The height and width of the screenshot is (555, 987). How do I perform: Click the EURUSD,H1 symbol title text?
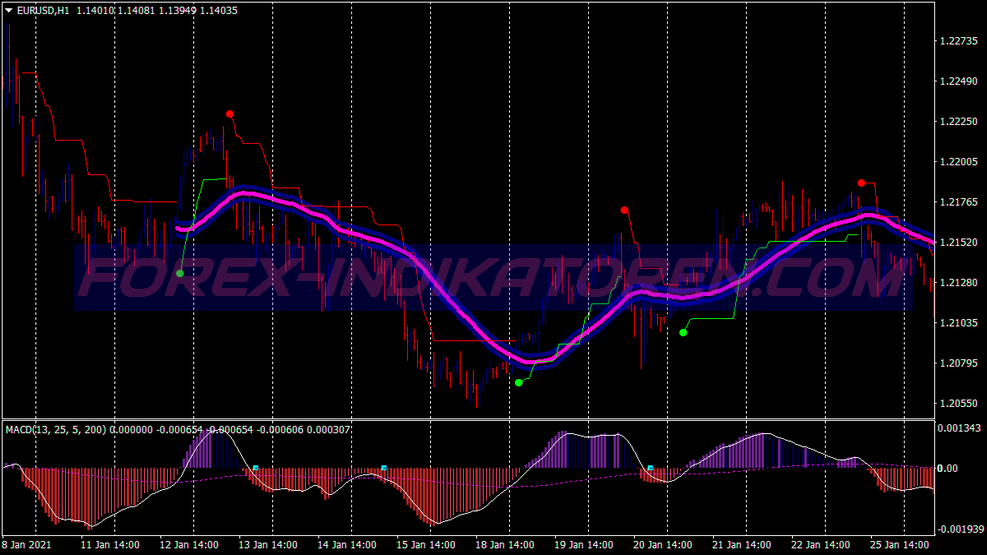[43, 11]
